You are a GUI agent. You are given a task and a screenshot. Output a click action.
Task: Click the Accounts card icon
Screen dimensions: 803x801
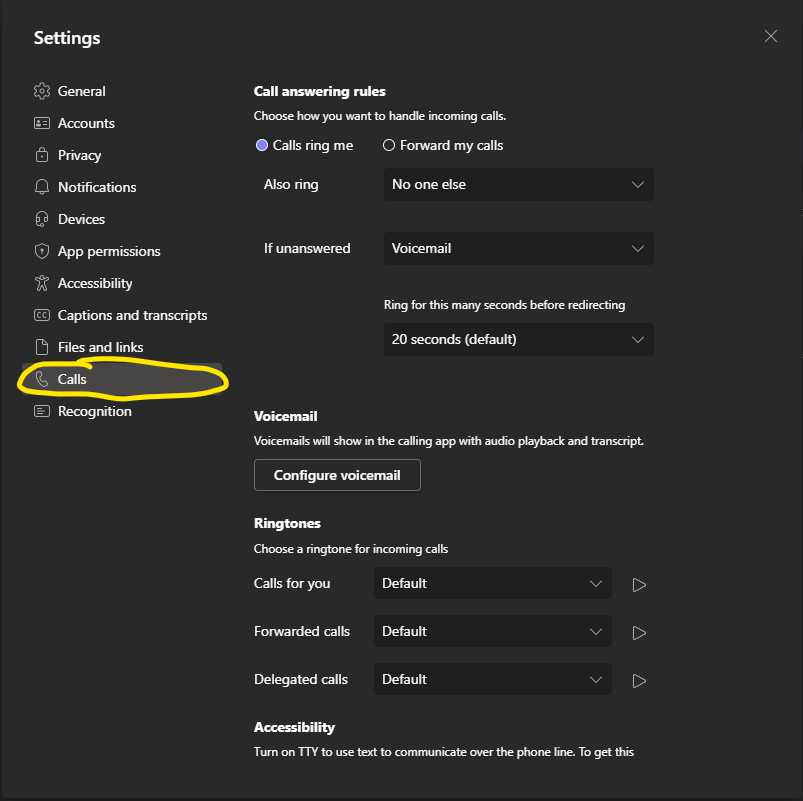41,123
